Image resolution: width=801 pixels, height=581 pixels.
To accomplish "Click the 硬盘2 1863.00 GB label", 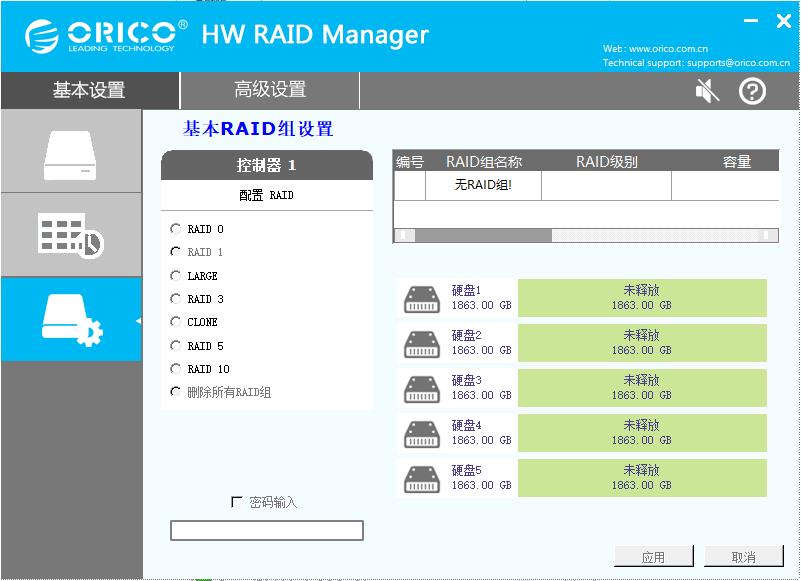I will coord(481,343).
